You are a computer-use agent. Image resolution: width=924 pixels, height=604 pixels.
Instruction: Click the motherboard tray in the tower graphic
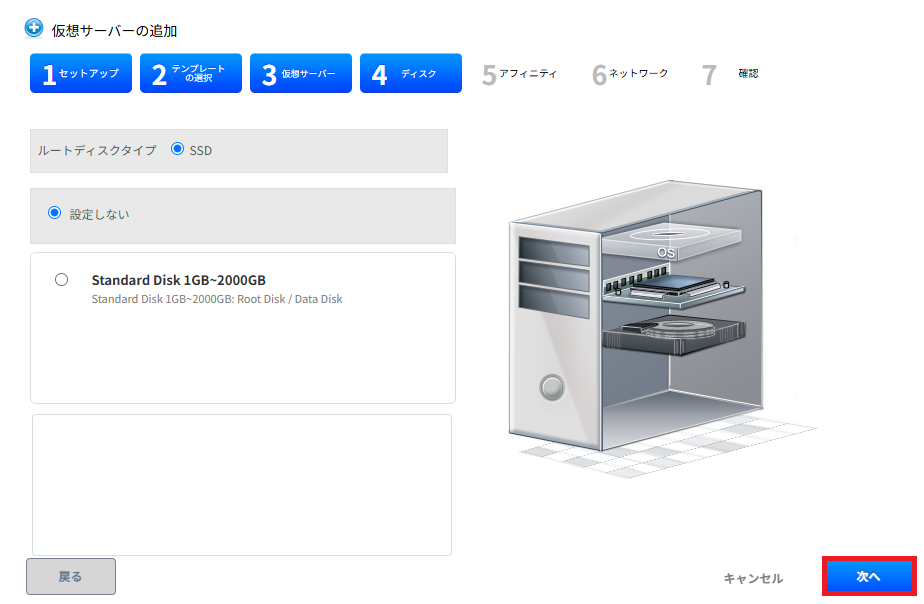coord(674,286)
